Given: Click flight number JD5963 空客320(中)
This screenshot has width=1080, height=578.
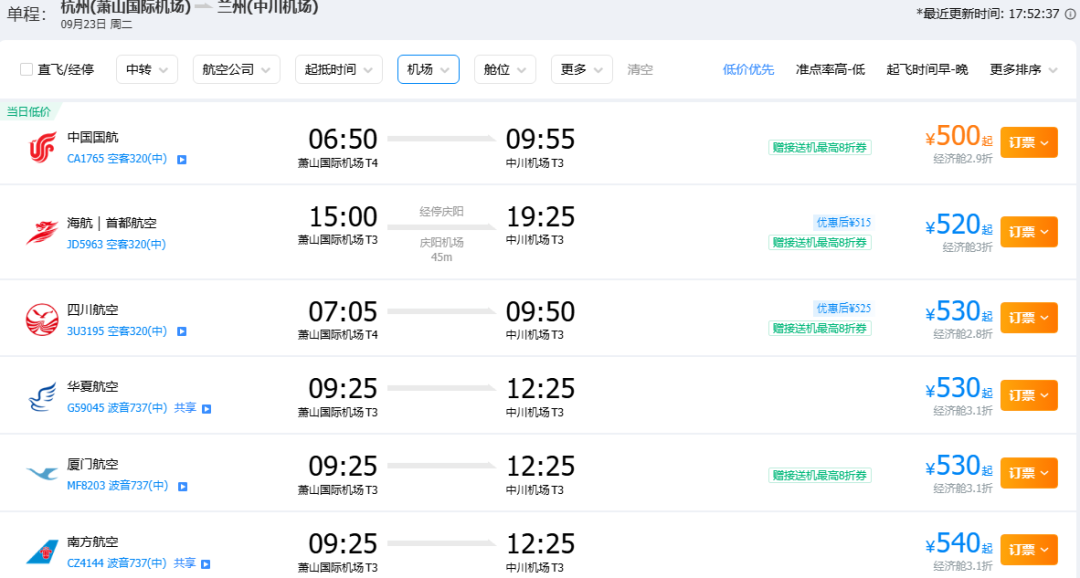Looking at the screenshot, I should point(116,245).
